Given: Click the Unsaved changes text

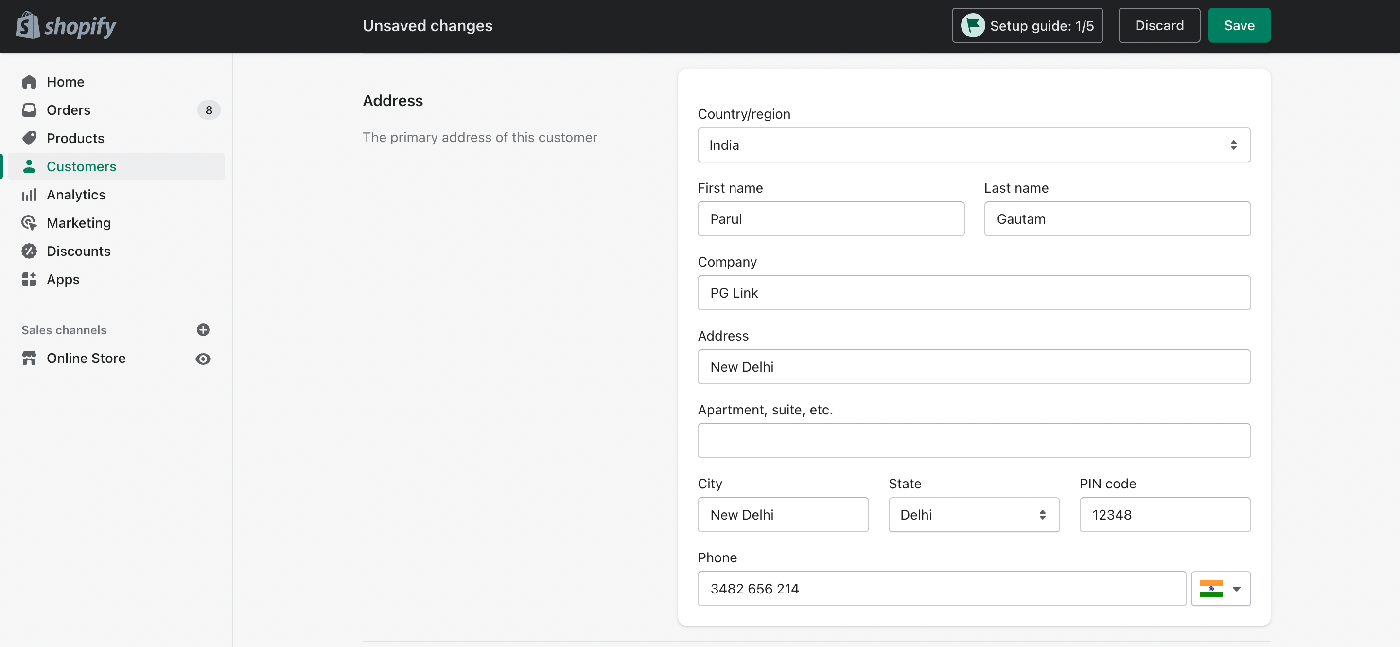Looking at the screenshot, I should click(x=428, y=26).
